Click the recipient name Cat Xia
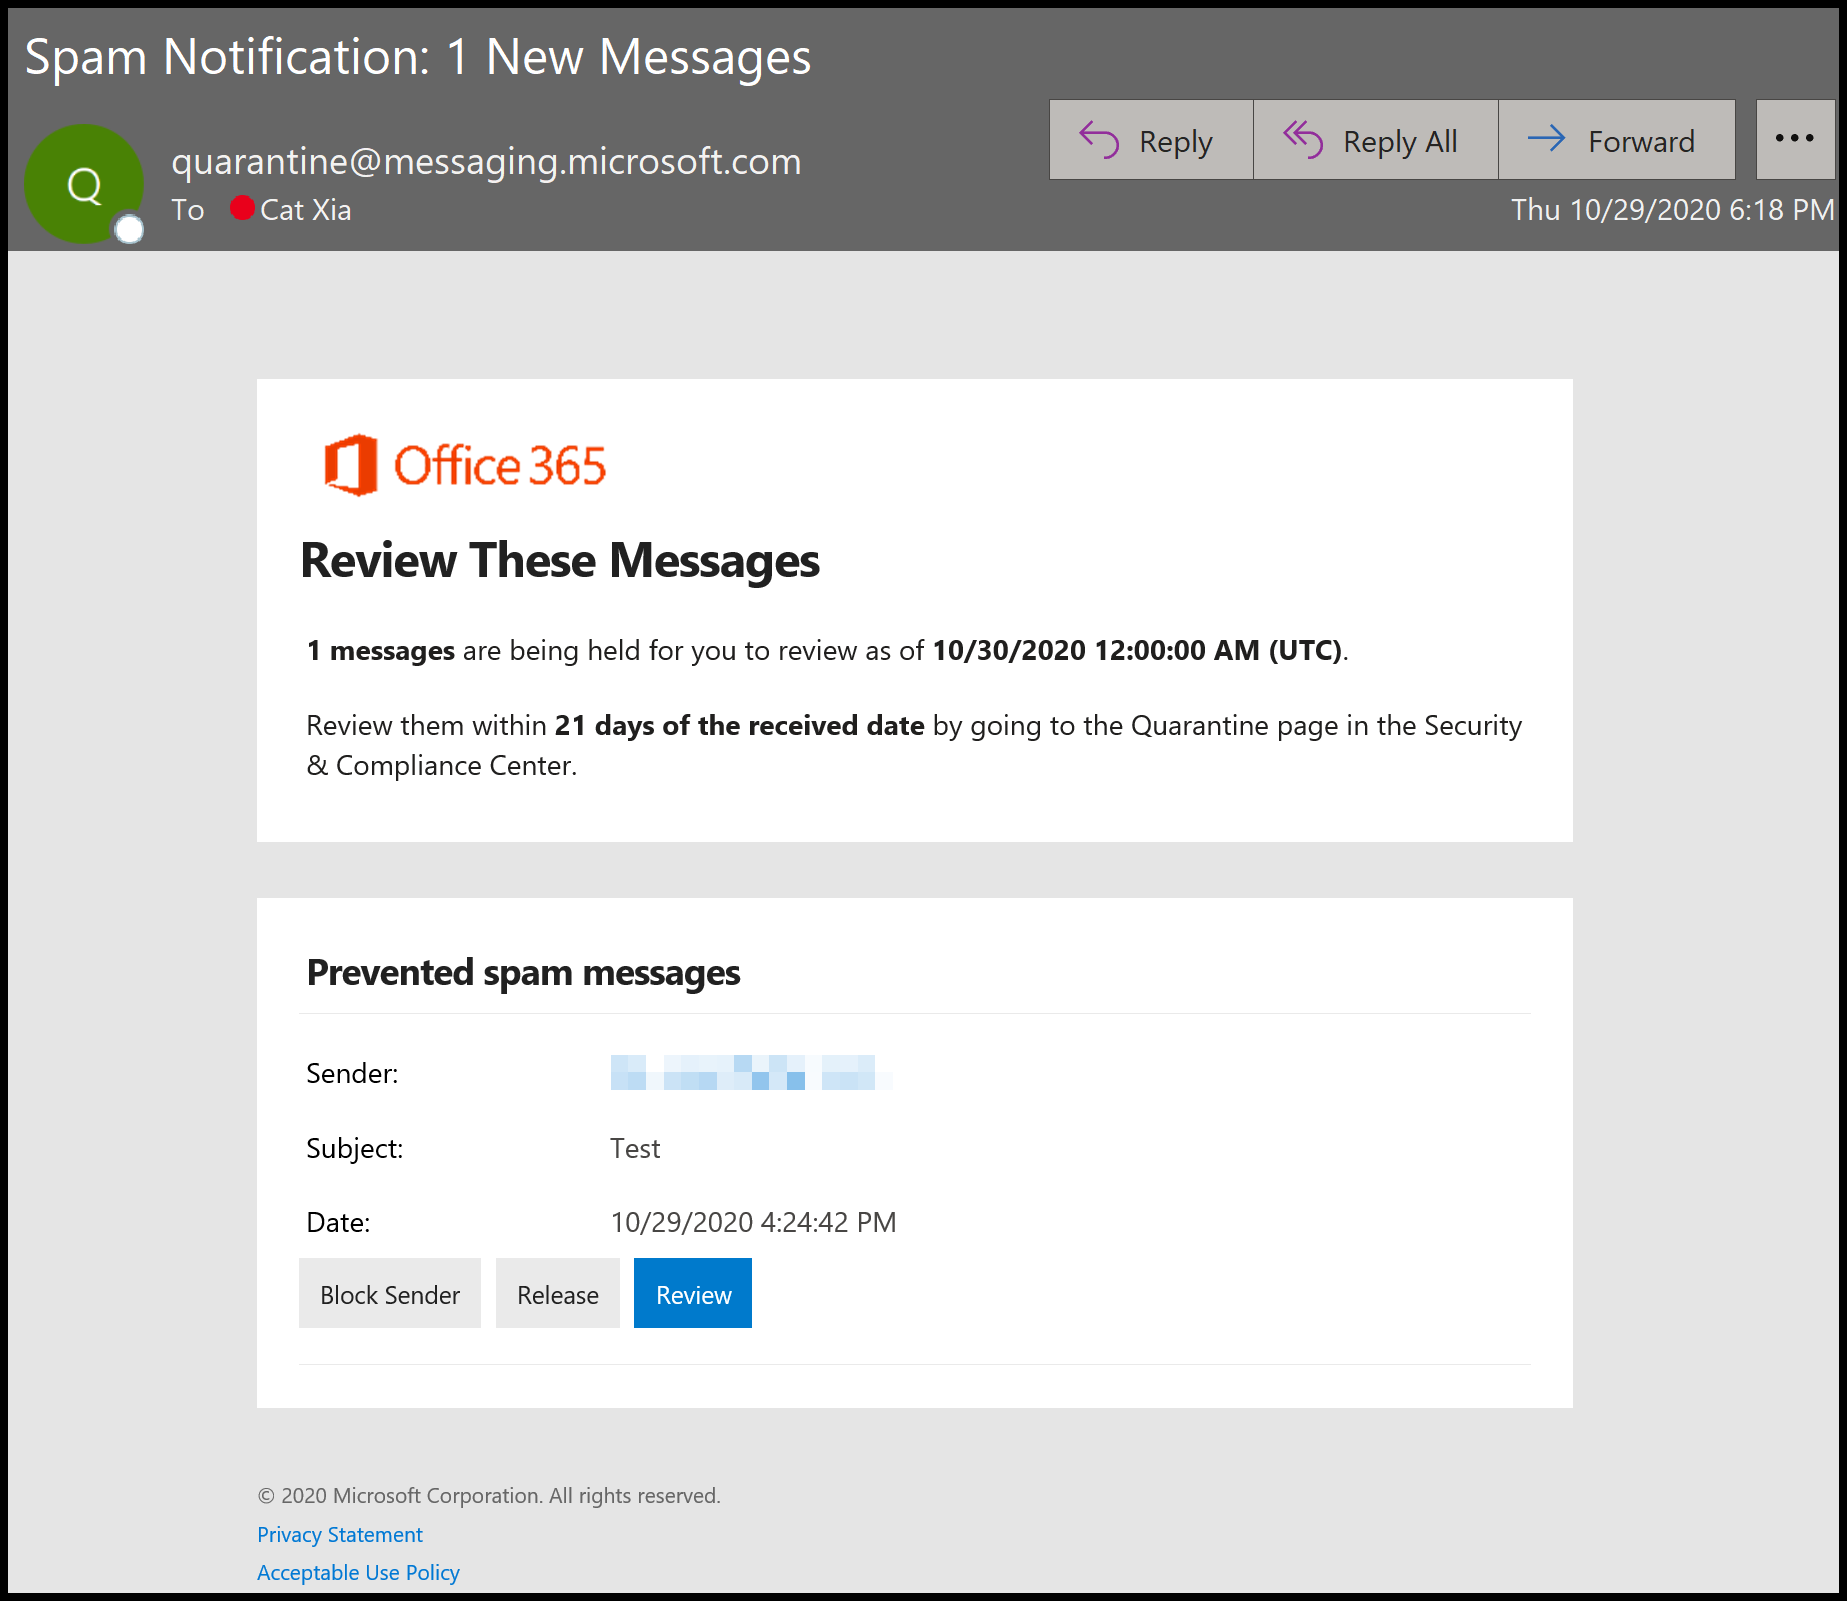The image size is (1847, 1601). (305, 210)
